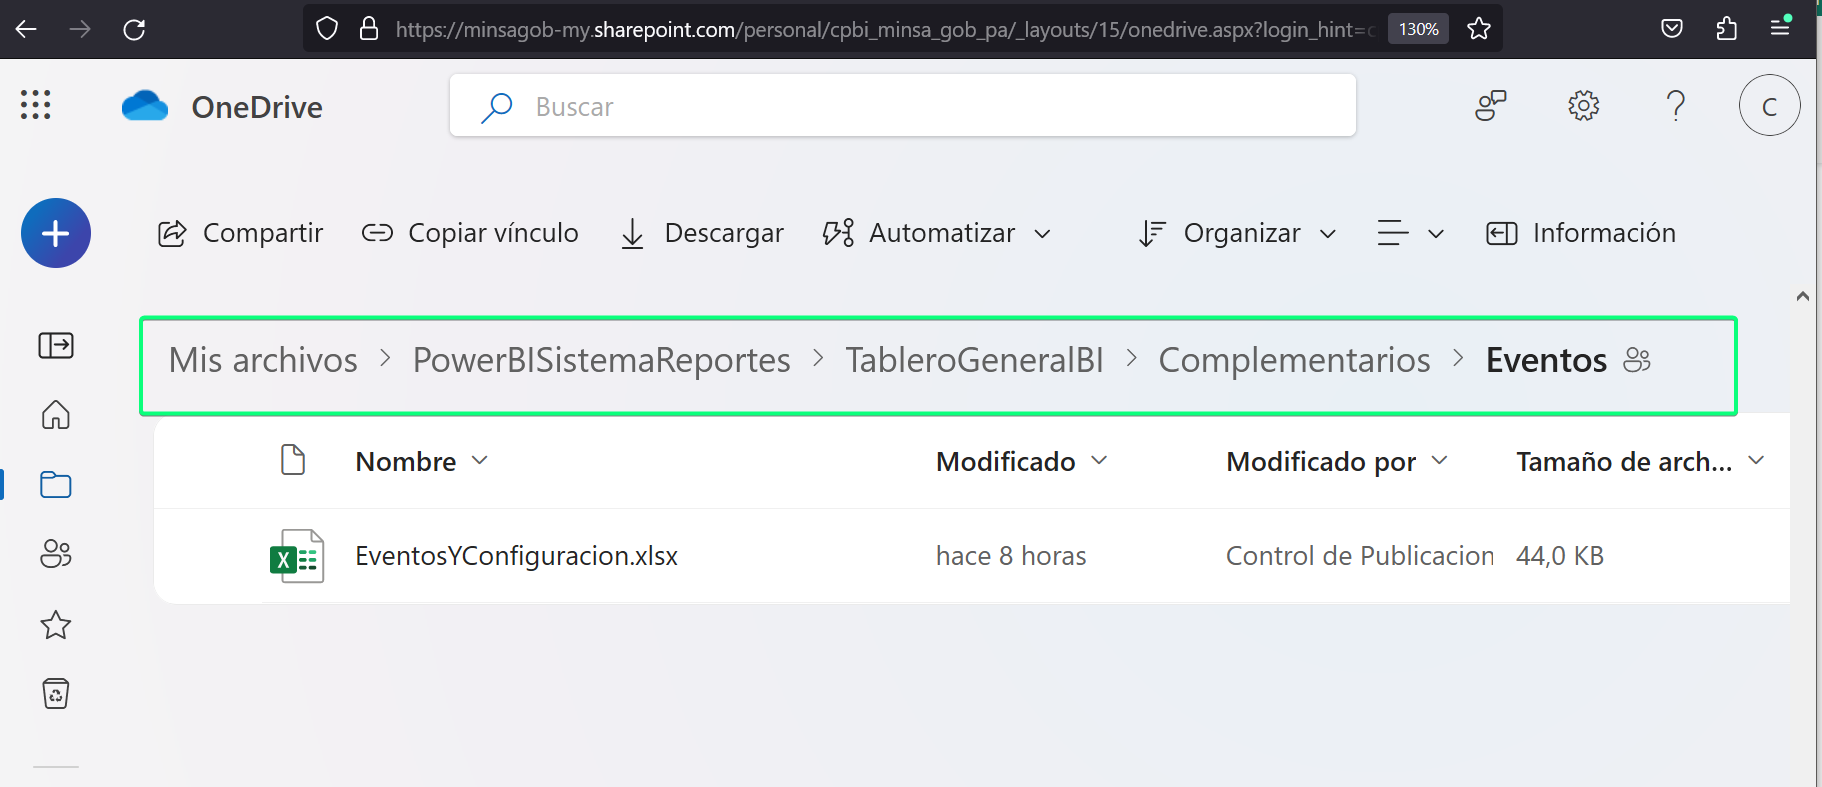
Task: Open Recycle bin in sidebar
Action: pos(56,694)
